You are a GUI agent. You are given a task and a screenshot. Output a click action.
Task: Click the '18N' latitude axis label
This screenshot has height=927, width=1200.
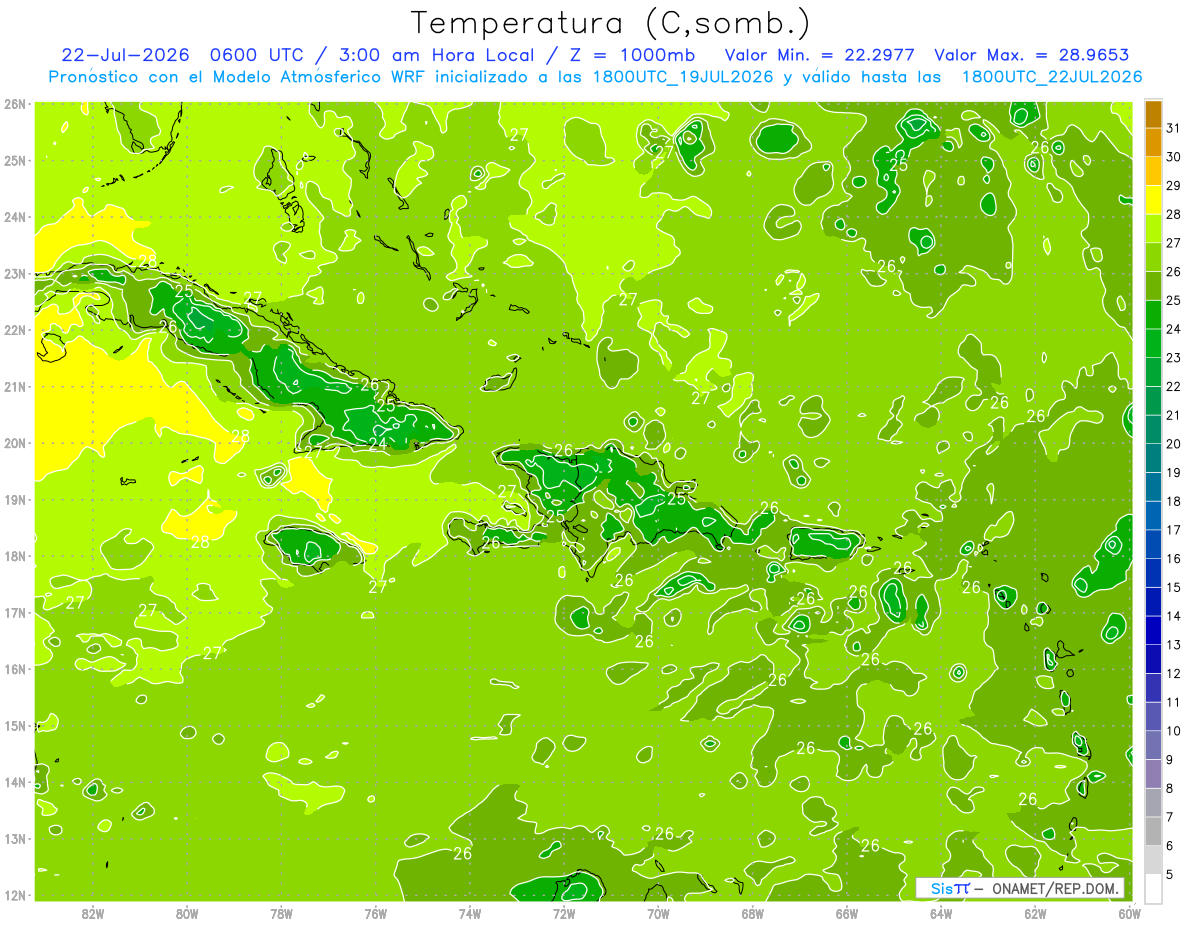(14, 556)
